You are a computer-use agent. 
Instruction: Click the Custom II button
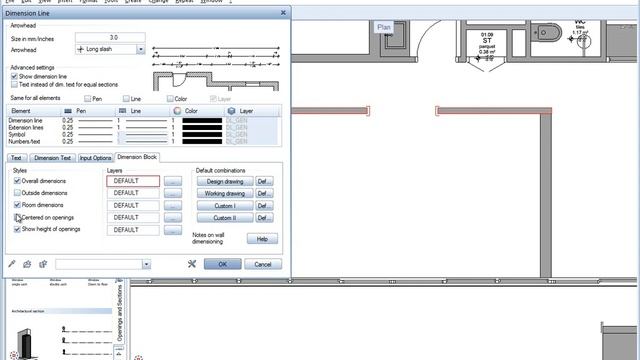point(225,218)
